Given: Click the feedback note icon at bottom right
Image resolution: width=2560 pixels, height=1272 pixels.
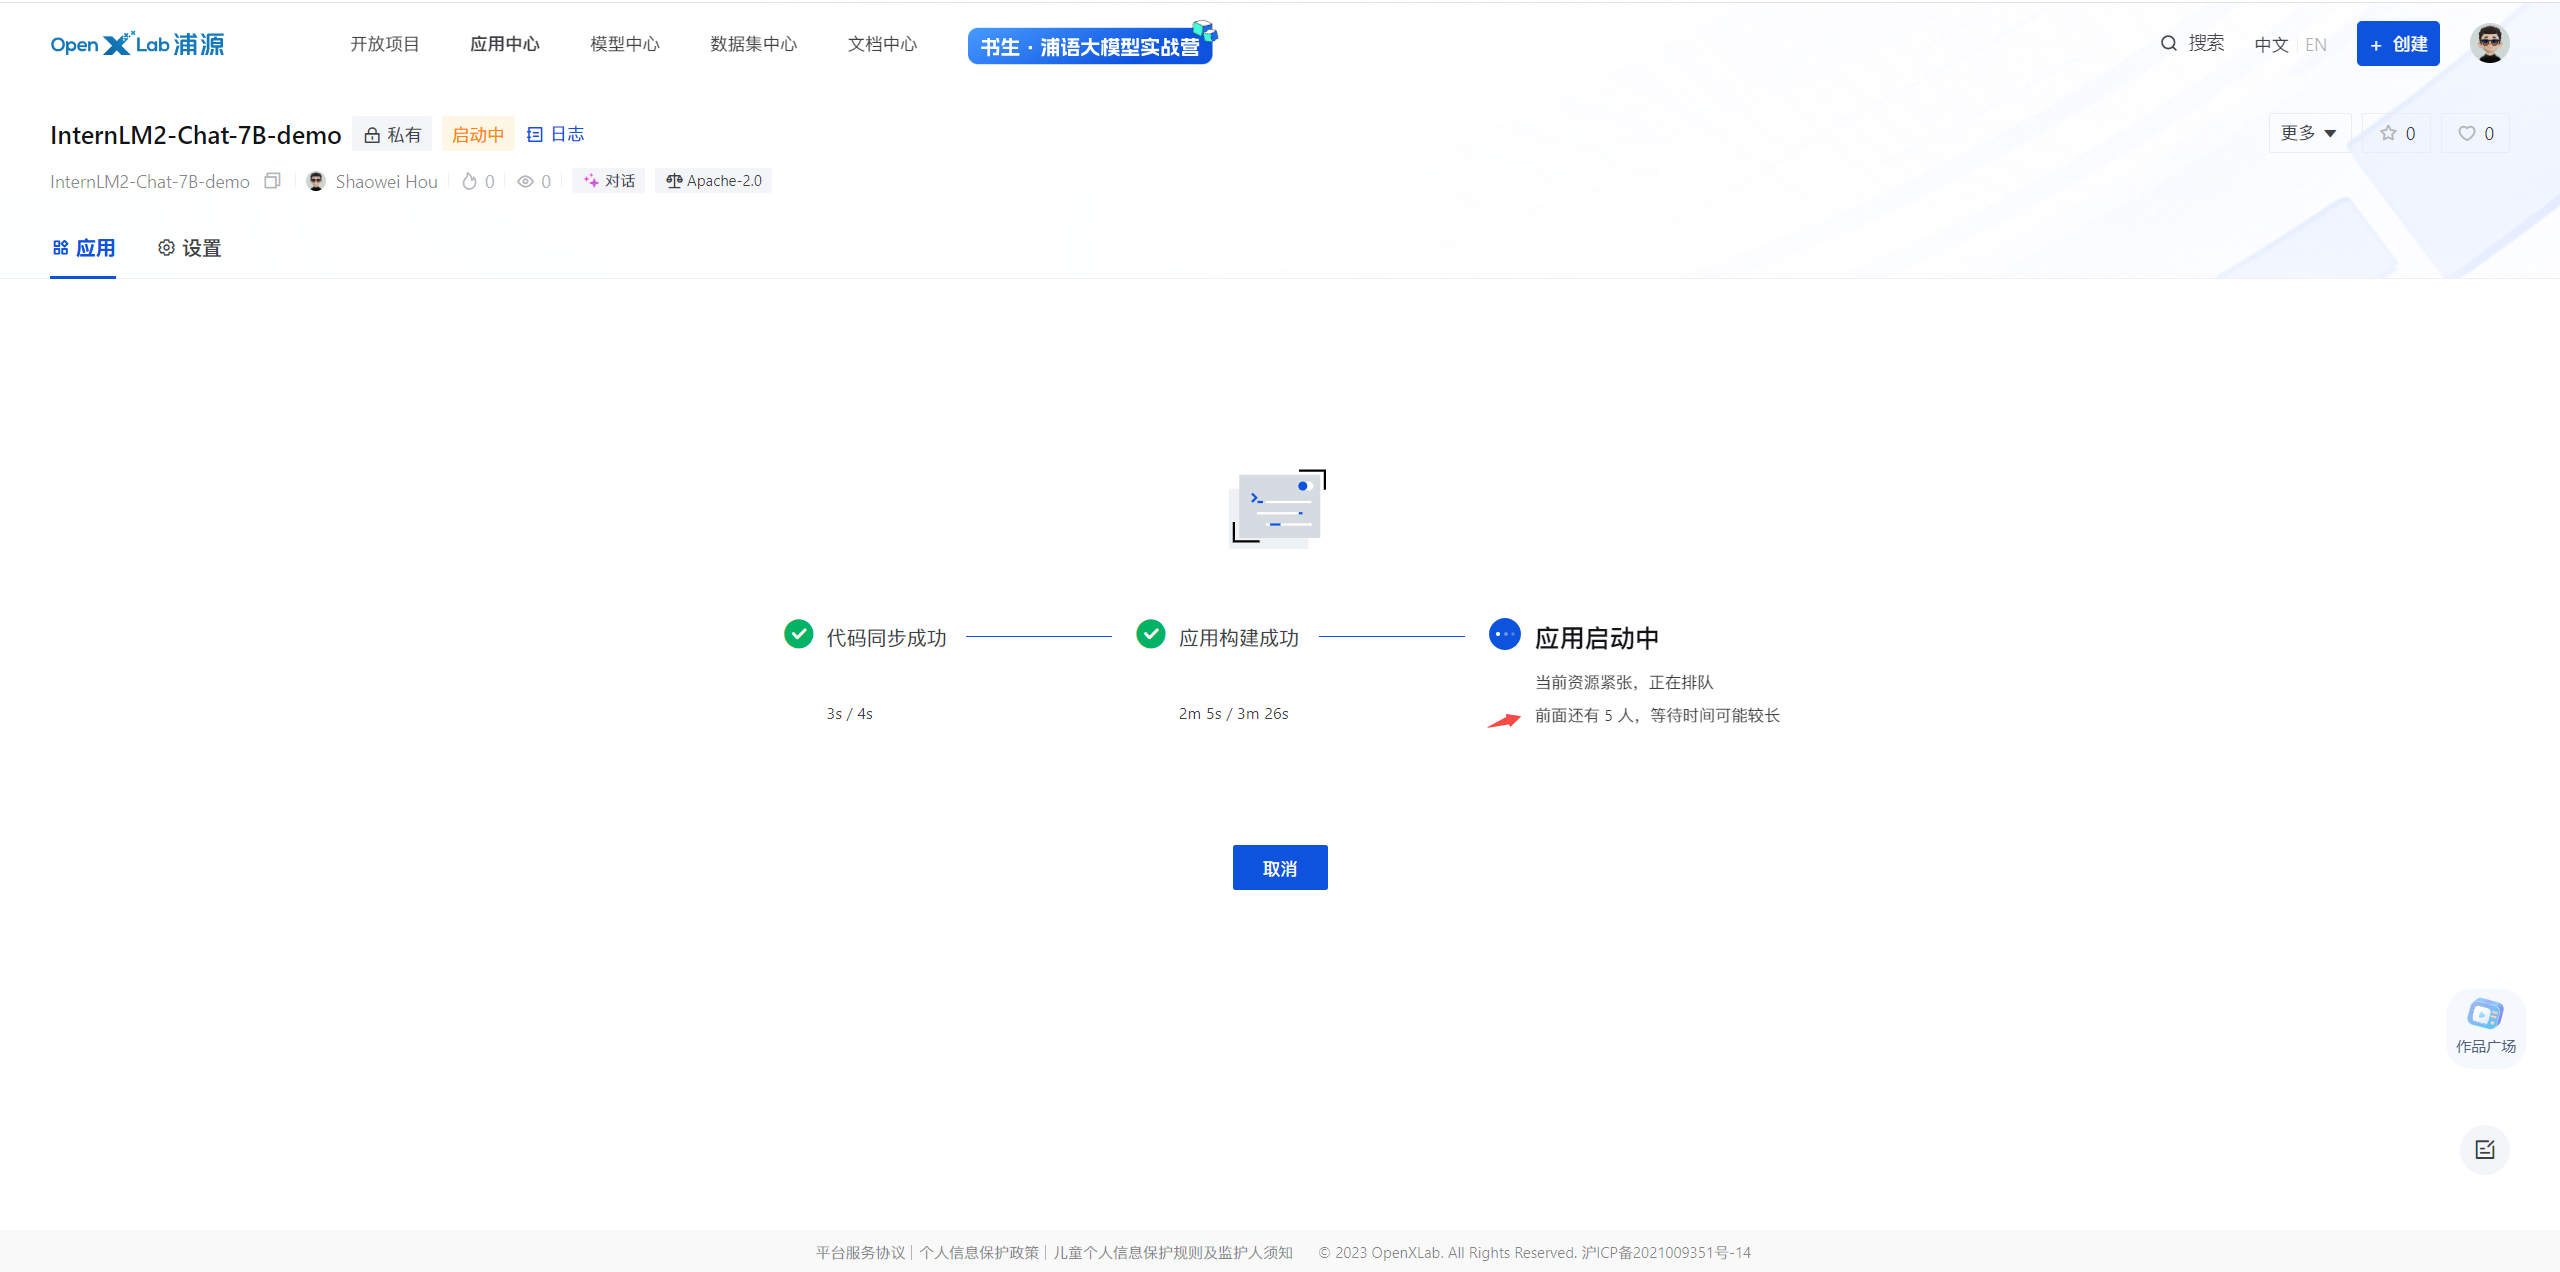Looking at the screenshot, I should [2485, 1150].
